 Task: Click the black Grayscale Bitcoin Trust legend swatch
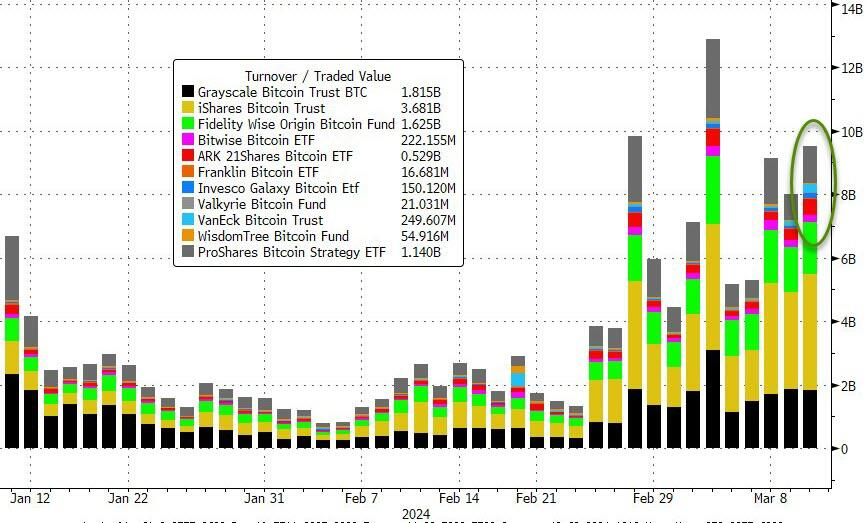coord(188,92)
